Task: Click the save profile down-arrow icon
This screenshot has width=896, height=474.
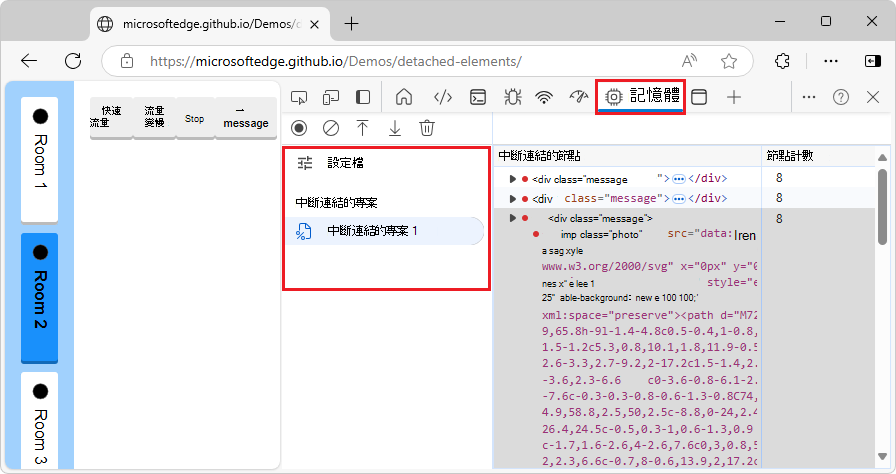Action: (x=395, y=128)
